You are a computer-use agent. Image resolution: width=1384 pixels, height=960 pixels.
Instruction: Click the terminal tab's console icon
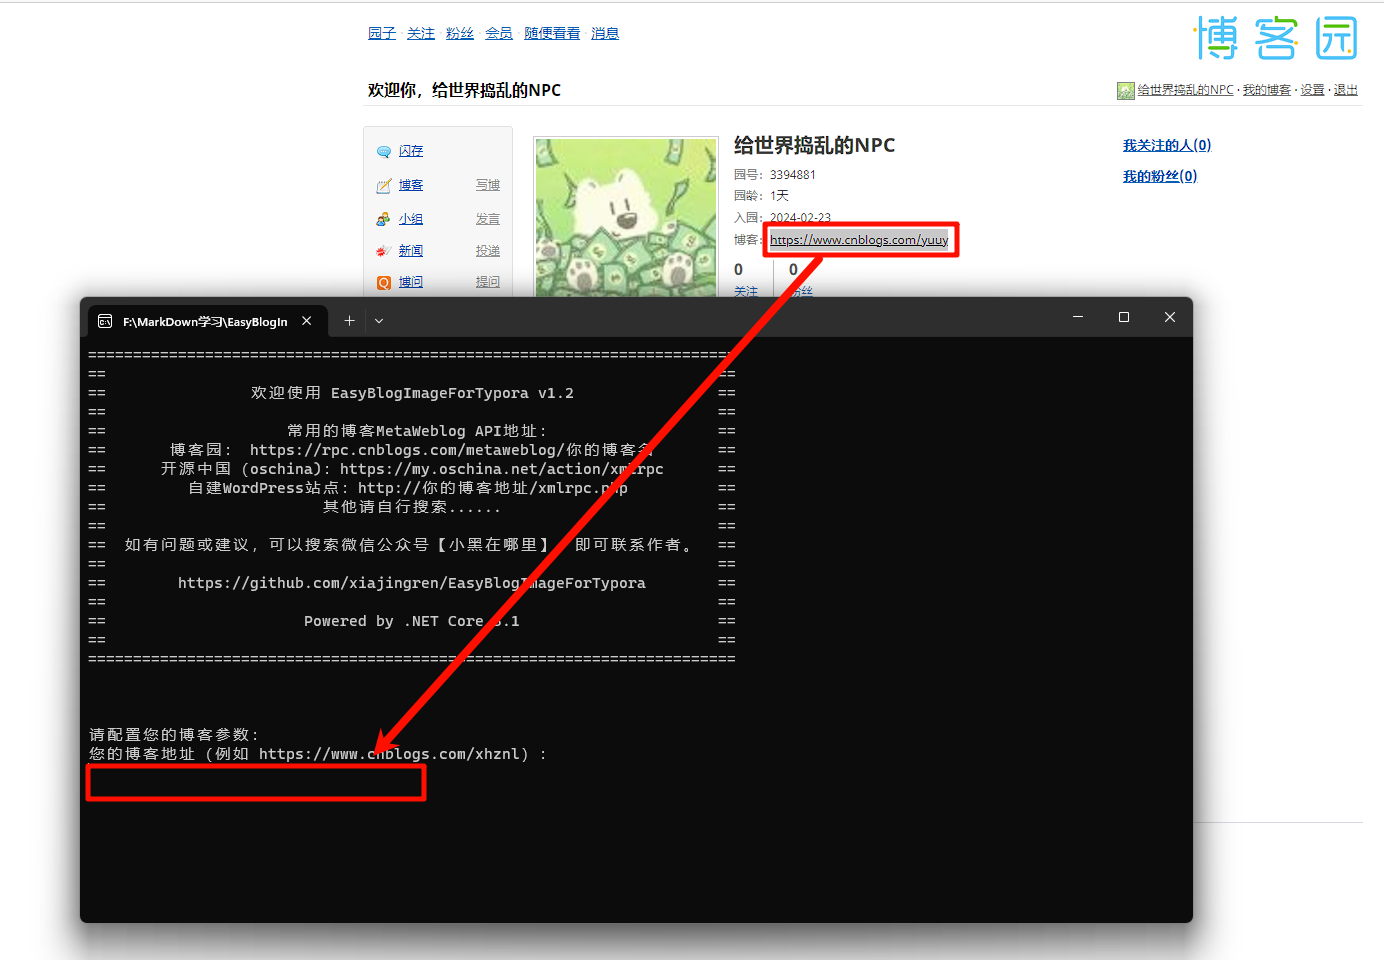pyautogui.click(x=105, y=321)
